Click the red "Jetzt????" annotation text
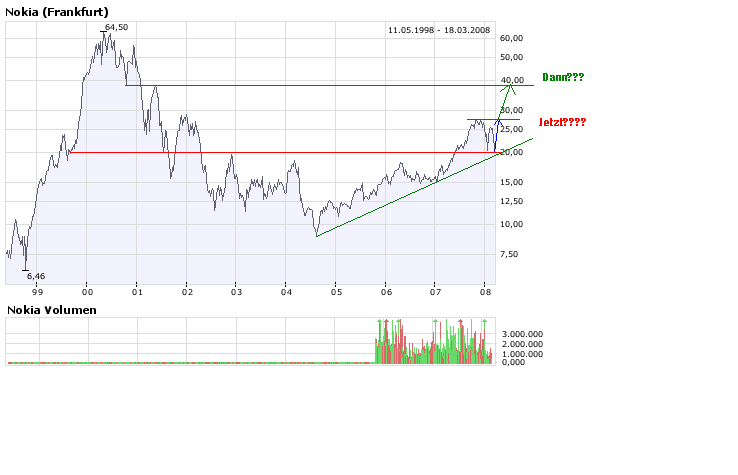This screenshot has height=475, width=738. tap(562, 122)
